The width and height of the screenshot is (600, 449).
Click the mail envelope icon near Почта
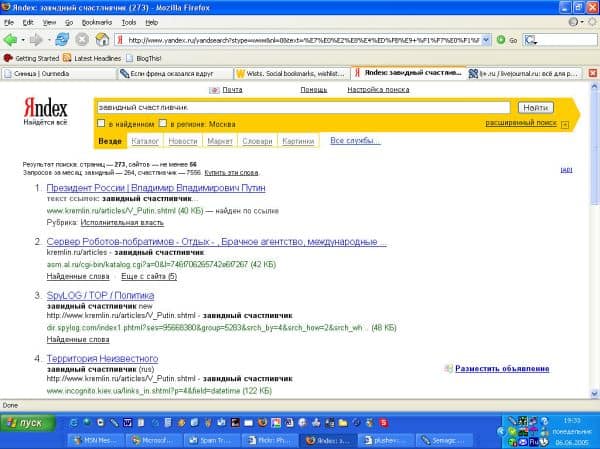coord(214,90)
